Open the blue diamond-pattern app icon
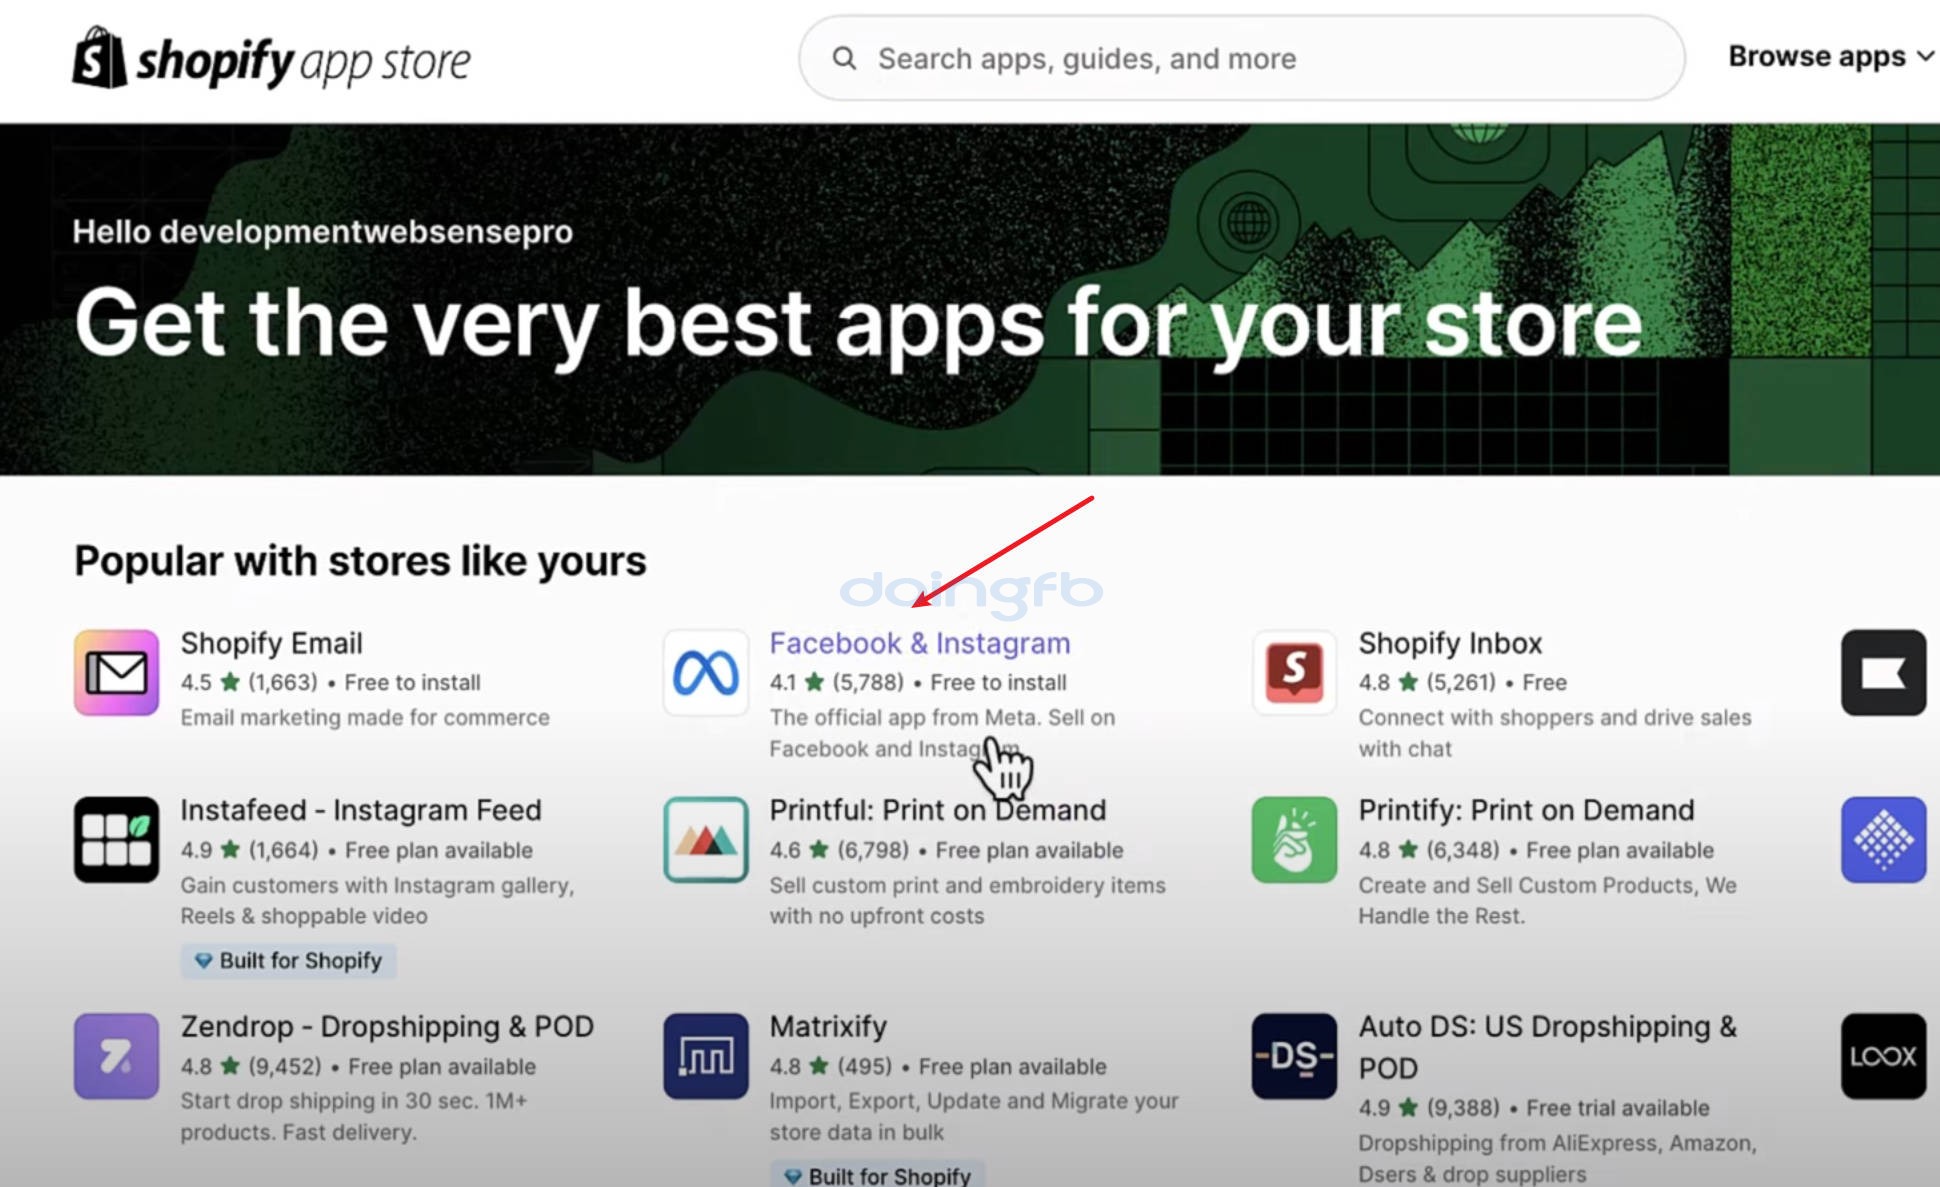The image size is (1940, 1187). [x=1883, y=839]
